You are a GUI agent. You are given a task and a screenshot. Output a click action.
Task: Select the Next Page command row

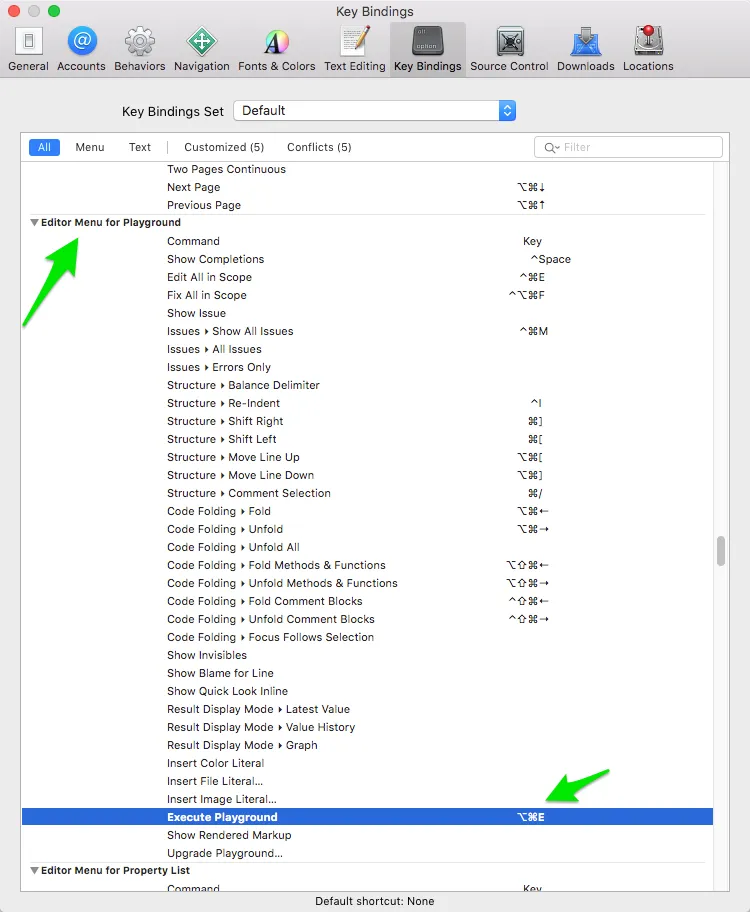tap(367, 188)
